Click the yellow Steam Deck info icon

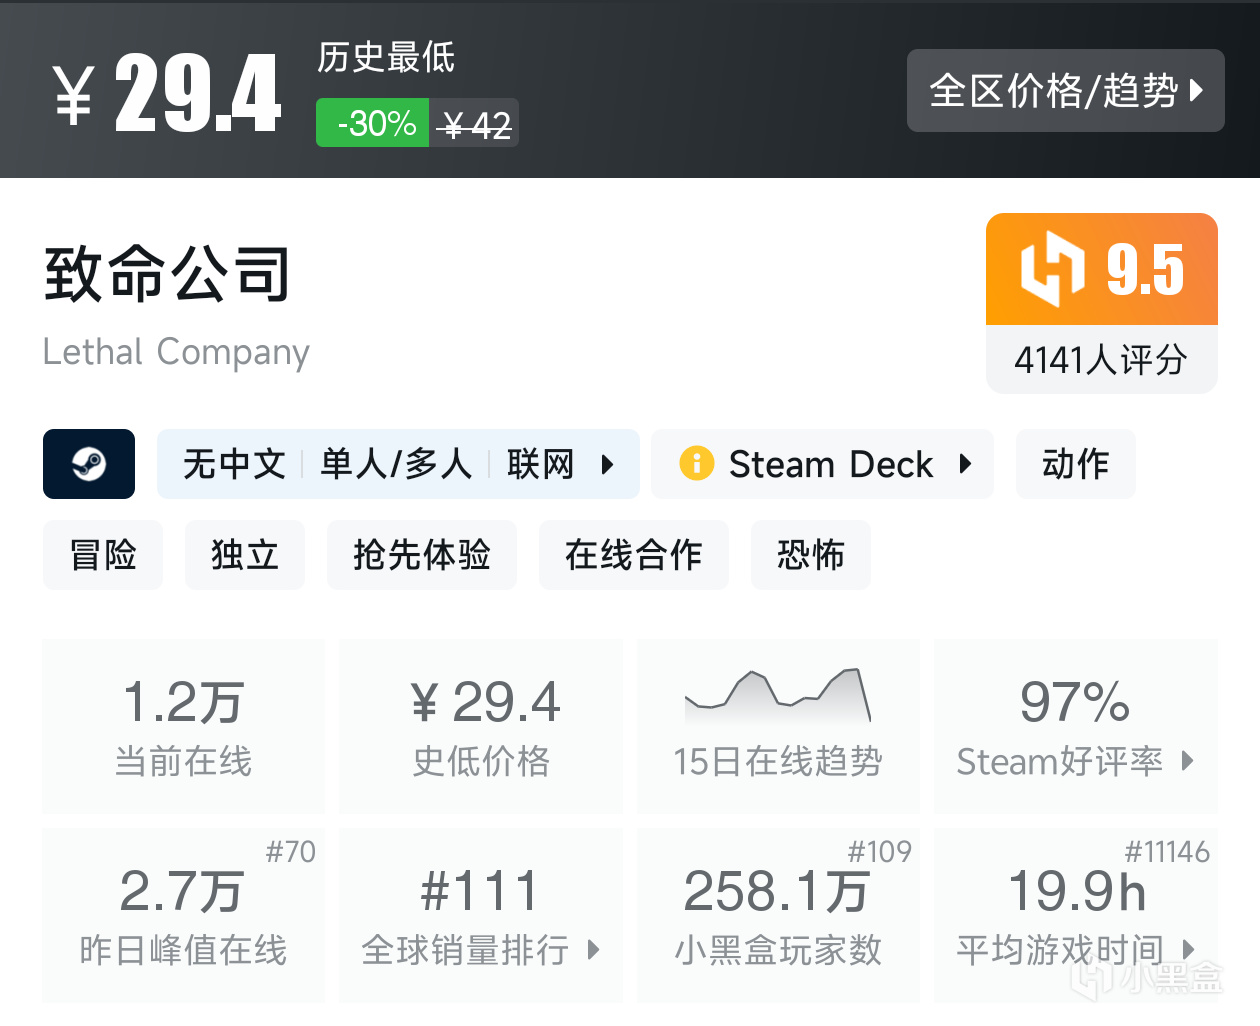click(696, 464)
